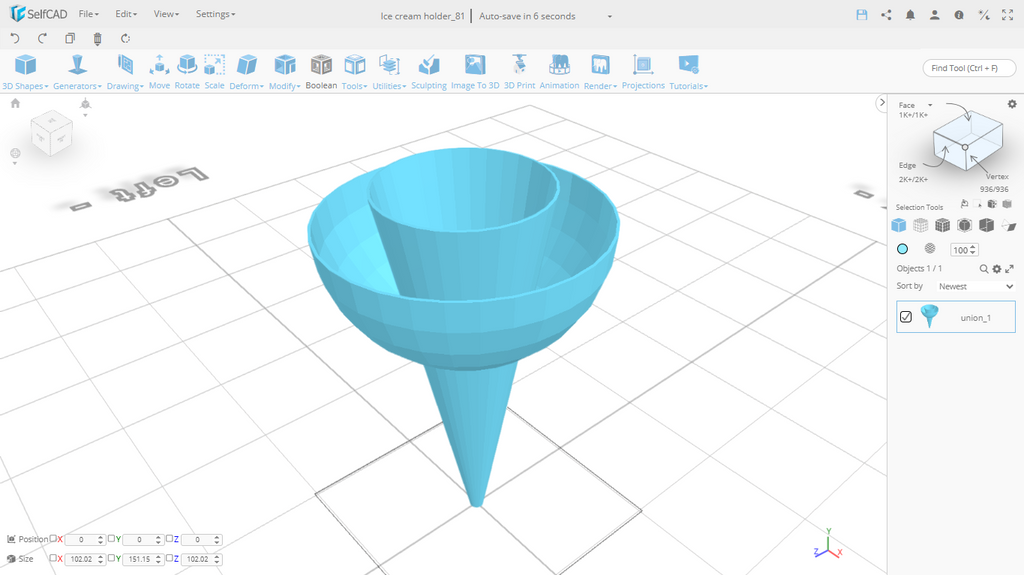The height and width of the screenshot is (575, 1024).
Task: Open the 3D Print tool
Action: [519, 73]
